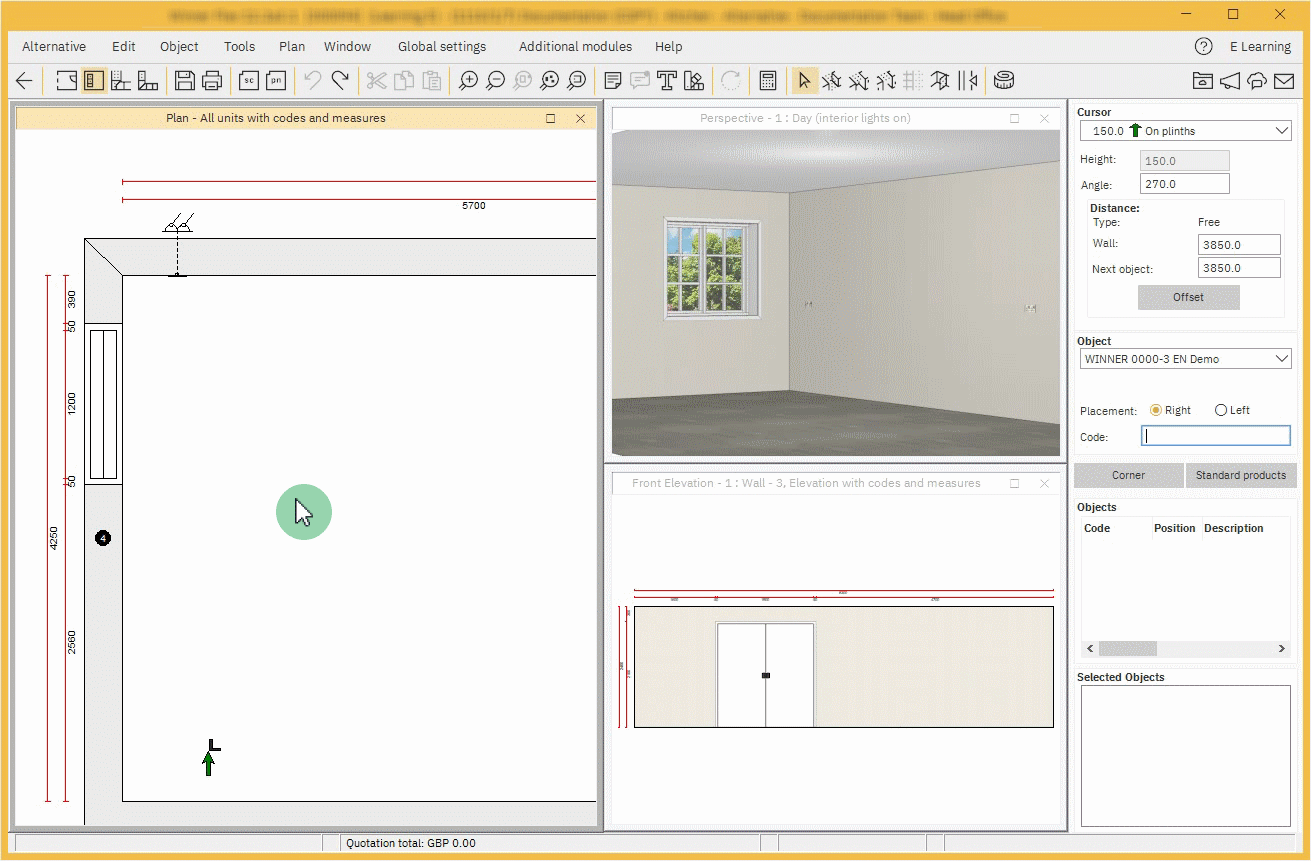Viewport: 1311px width, 861px height.
Task: Click the Standard products button
Action: pyautogui.click(x=1240, y=475)
